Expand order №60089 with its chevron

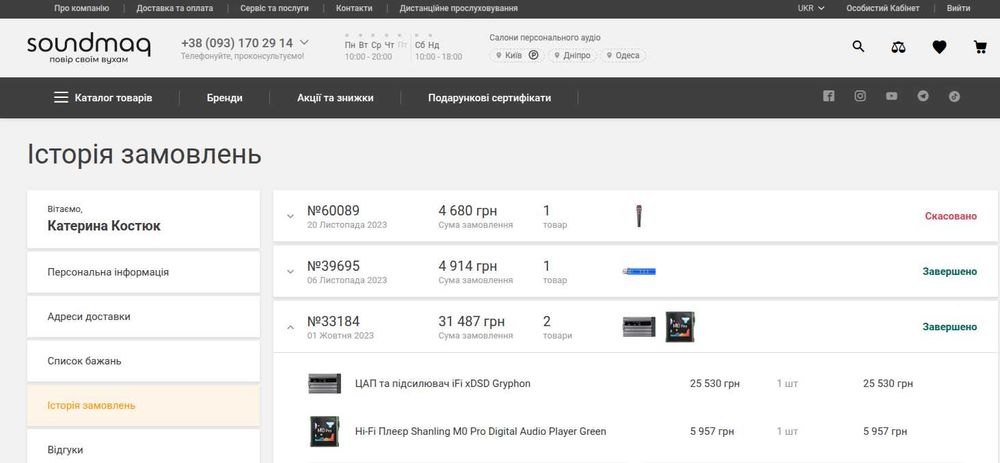click(290, 216)
